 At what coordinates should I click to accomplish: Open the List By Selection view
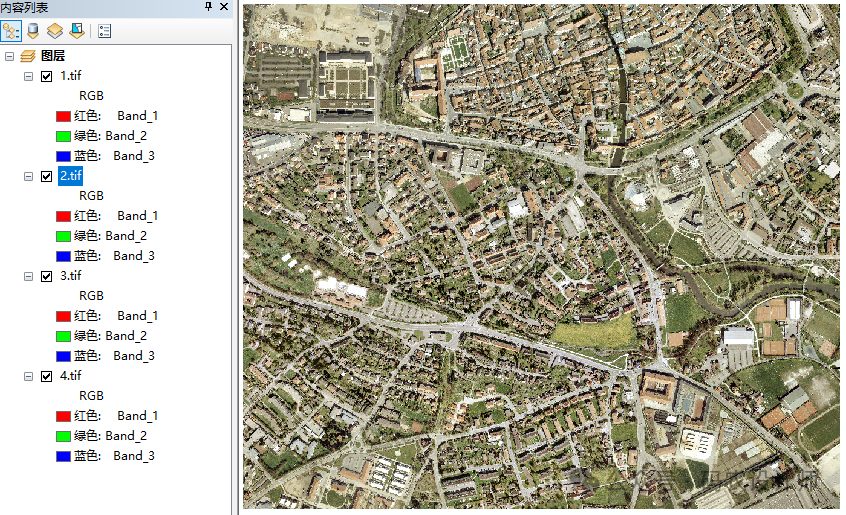pyautogui.click(x=76, y=30)
